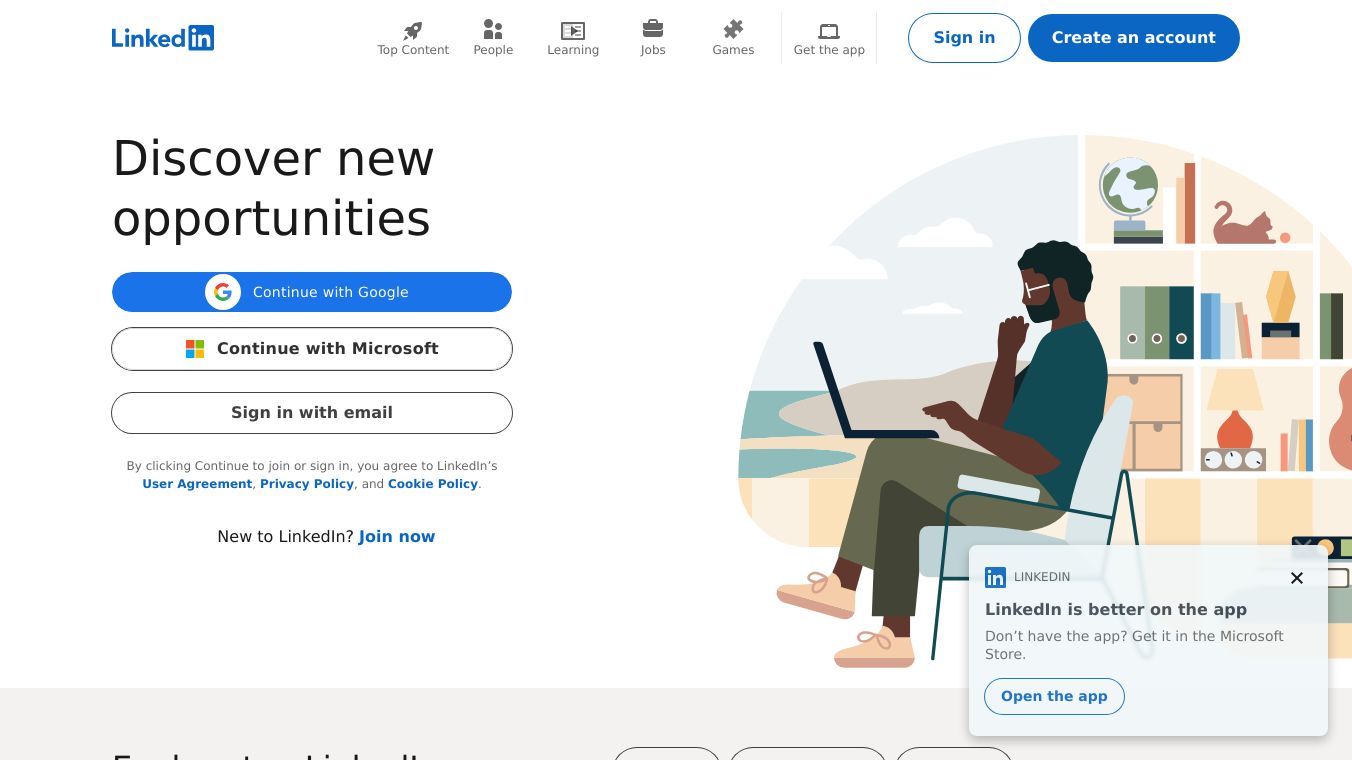Open Games via the puzzle piece icon
This screenshot has height=760, width=1352.
point(733,30)
